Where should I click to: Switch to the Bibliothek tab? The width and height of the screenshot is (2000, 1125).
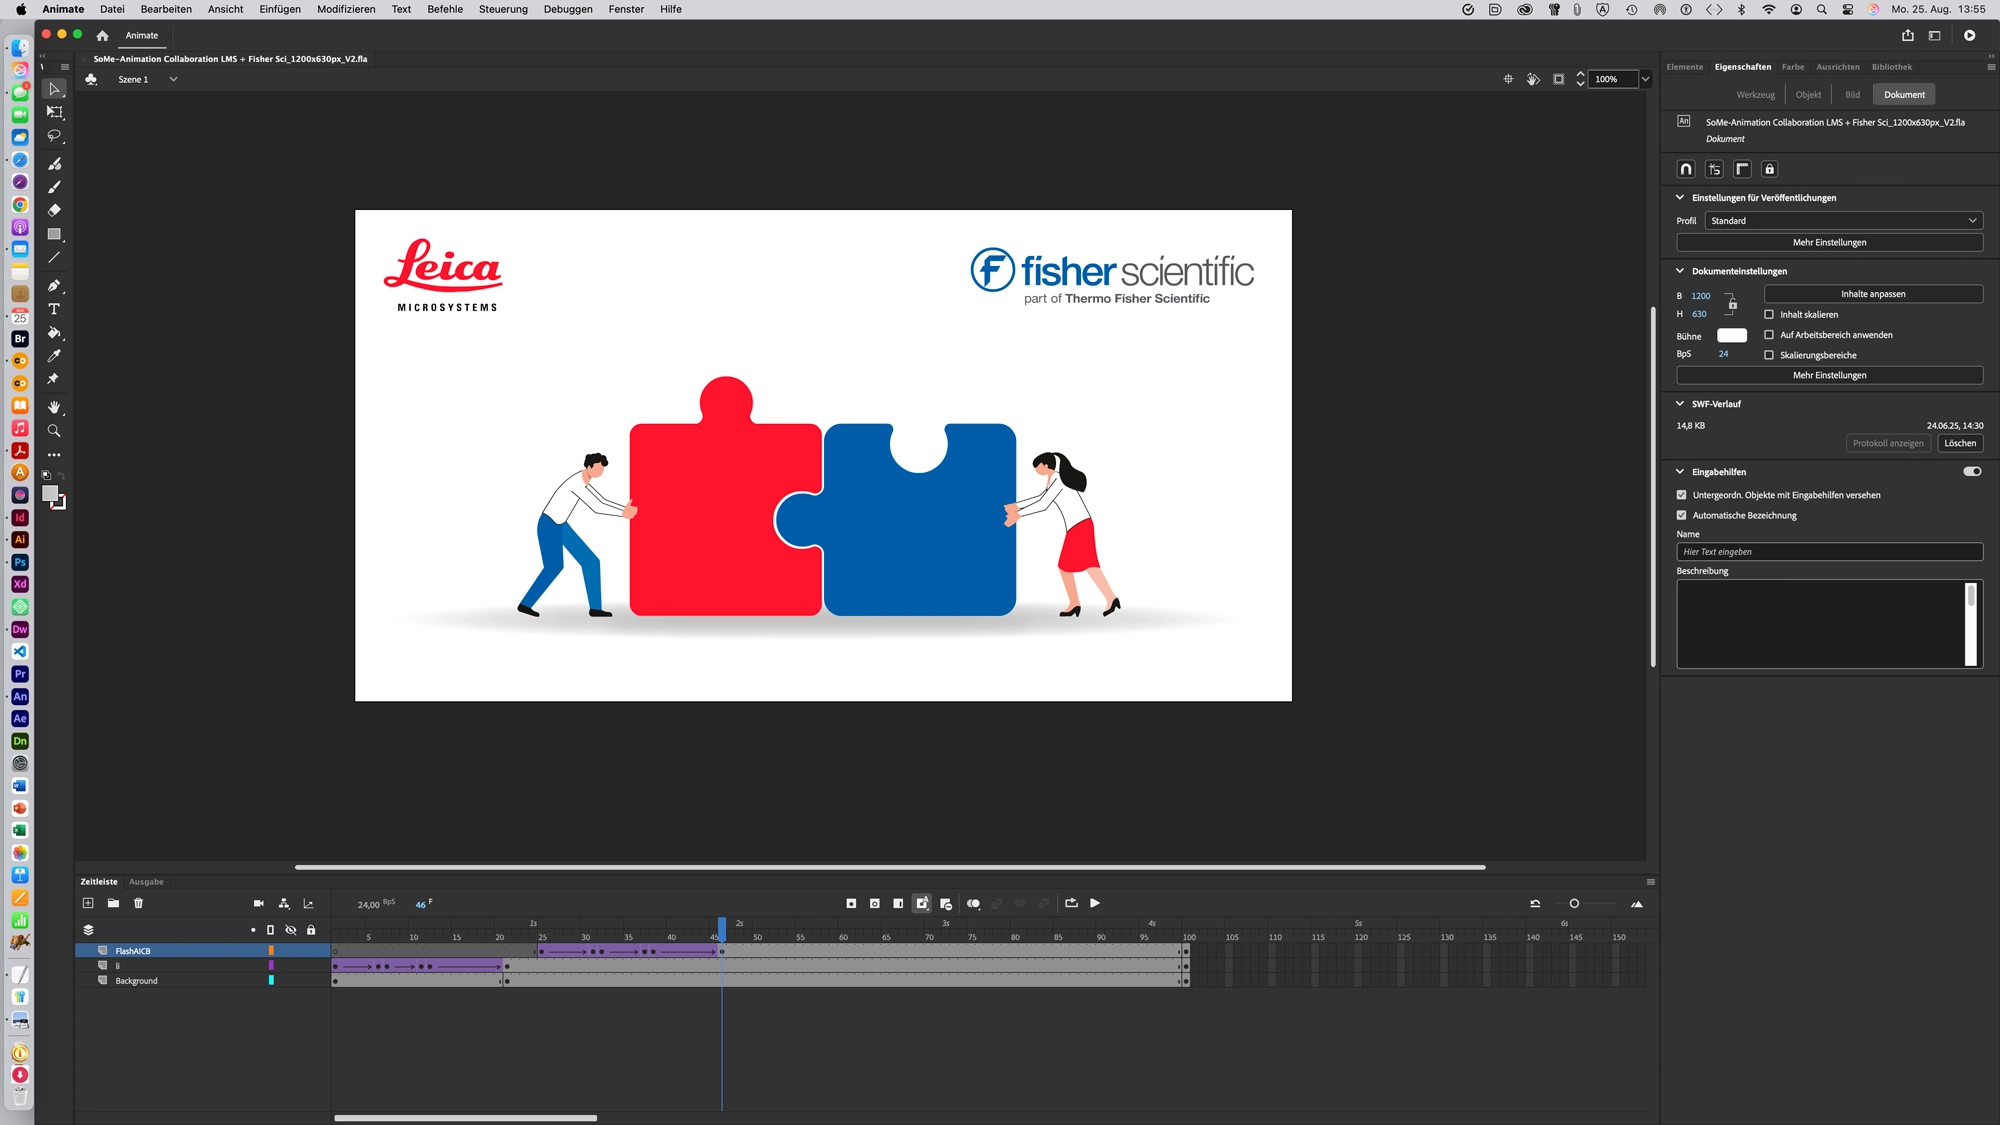point(1891,66)
